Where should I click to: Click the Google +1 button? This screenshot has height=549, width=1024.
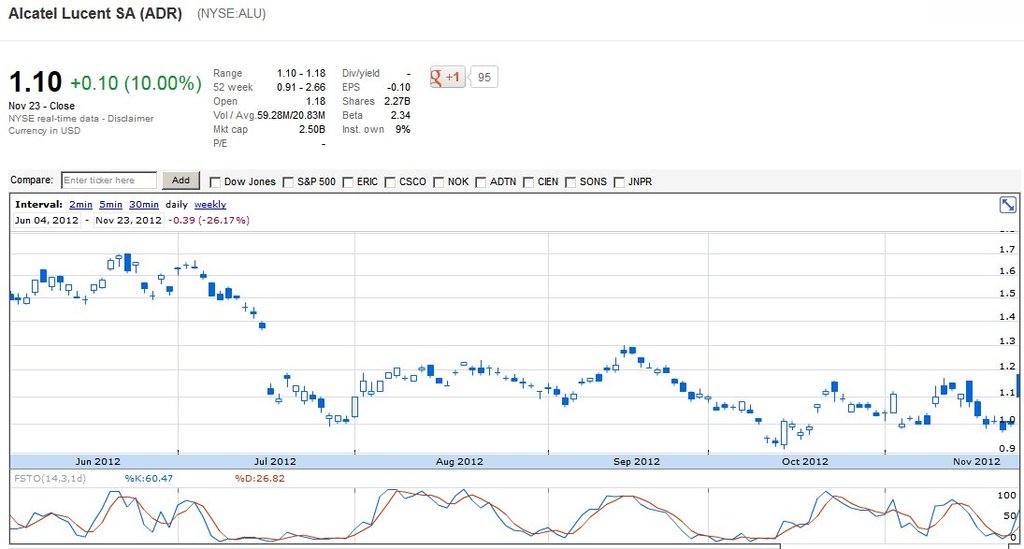(447, 77)
